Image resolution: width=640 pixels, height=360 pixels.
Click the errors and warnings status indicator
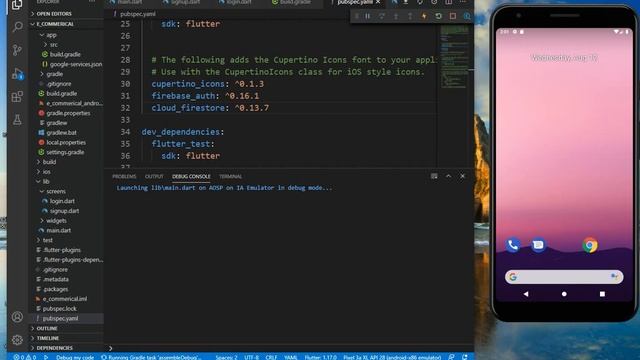coord(25,357)
